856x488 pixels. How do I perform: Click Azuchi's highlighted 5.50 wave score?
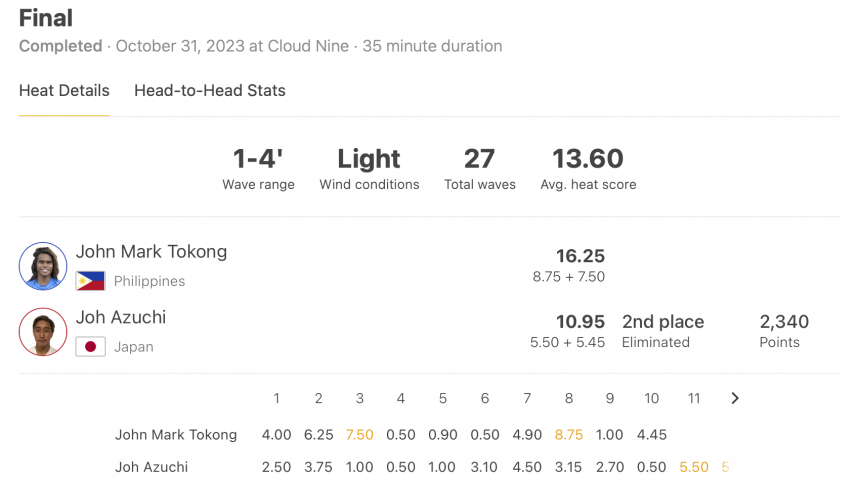point(694,467)
